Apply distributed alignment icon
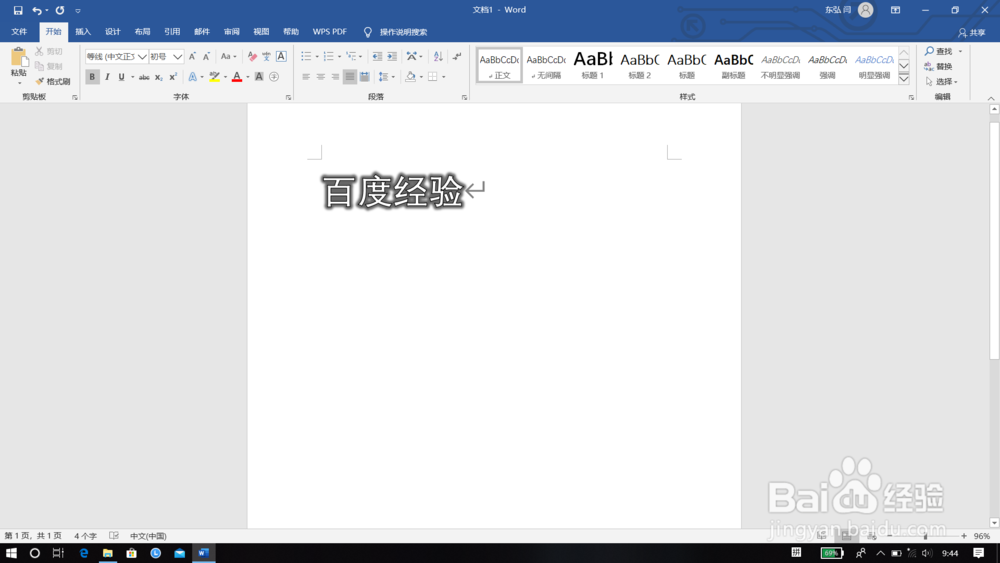The height and width of the screenshot is (563, 1000). click(x=364, y=77)
